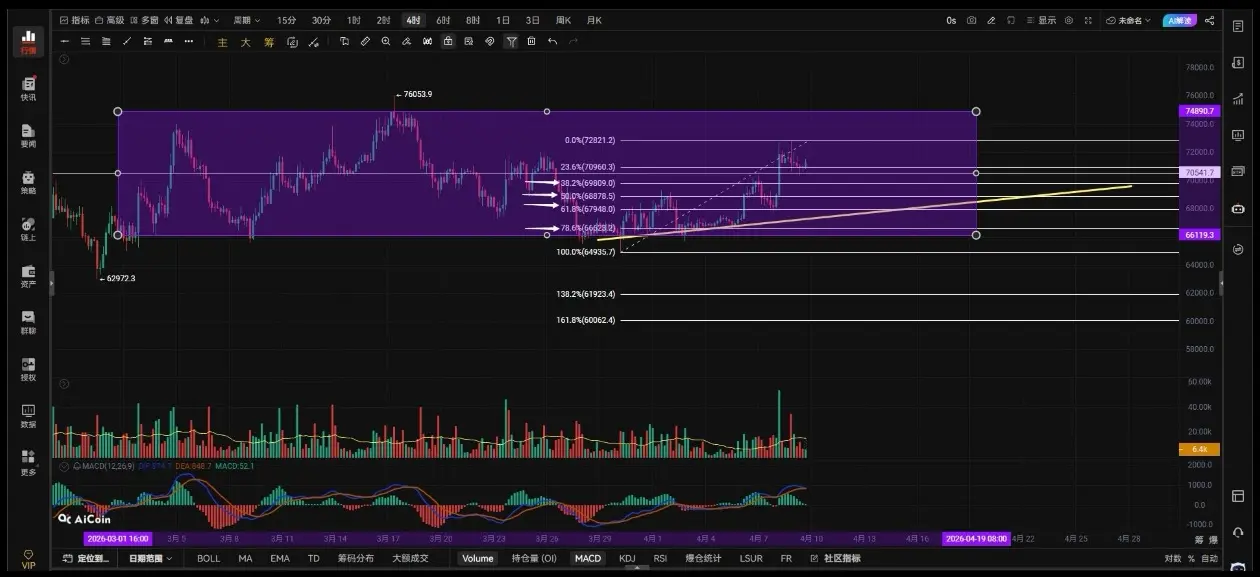Toggle the 筹 chip distribution indicator
The height and width of the screenshot is (577, 1260).
coord(269,42)
